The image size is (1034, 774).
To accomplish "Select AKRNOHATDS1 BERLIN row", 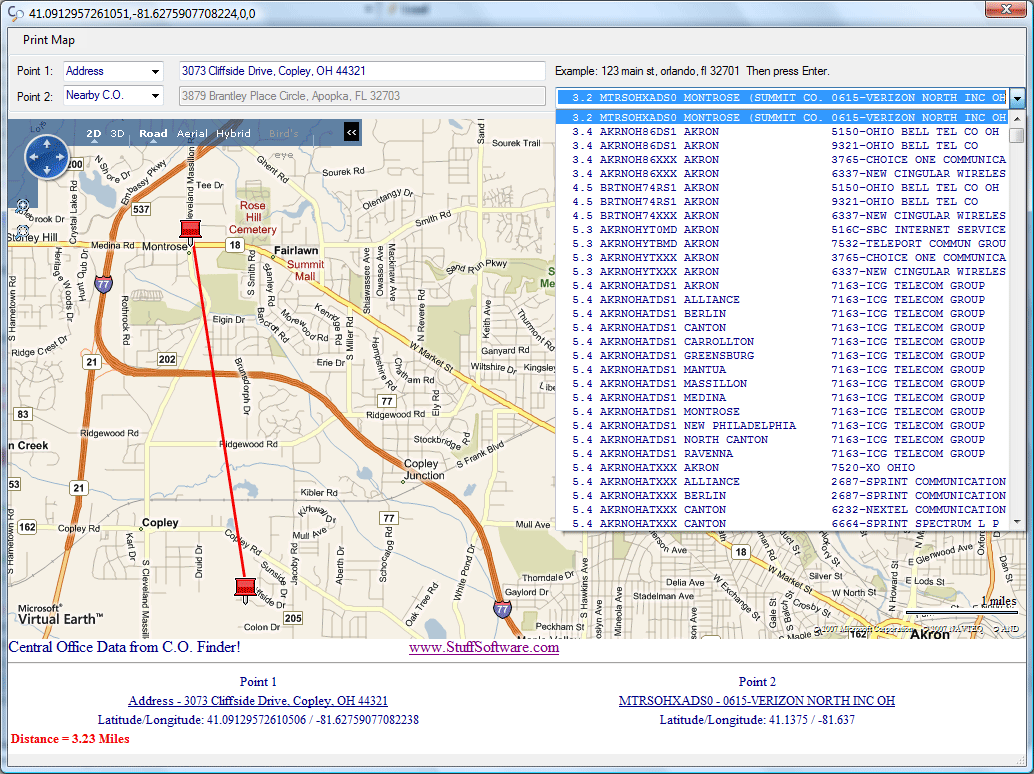I will coord(783,314).
